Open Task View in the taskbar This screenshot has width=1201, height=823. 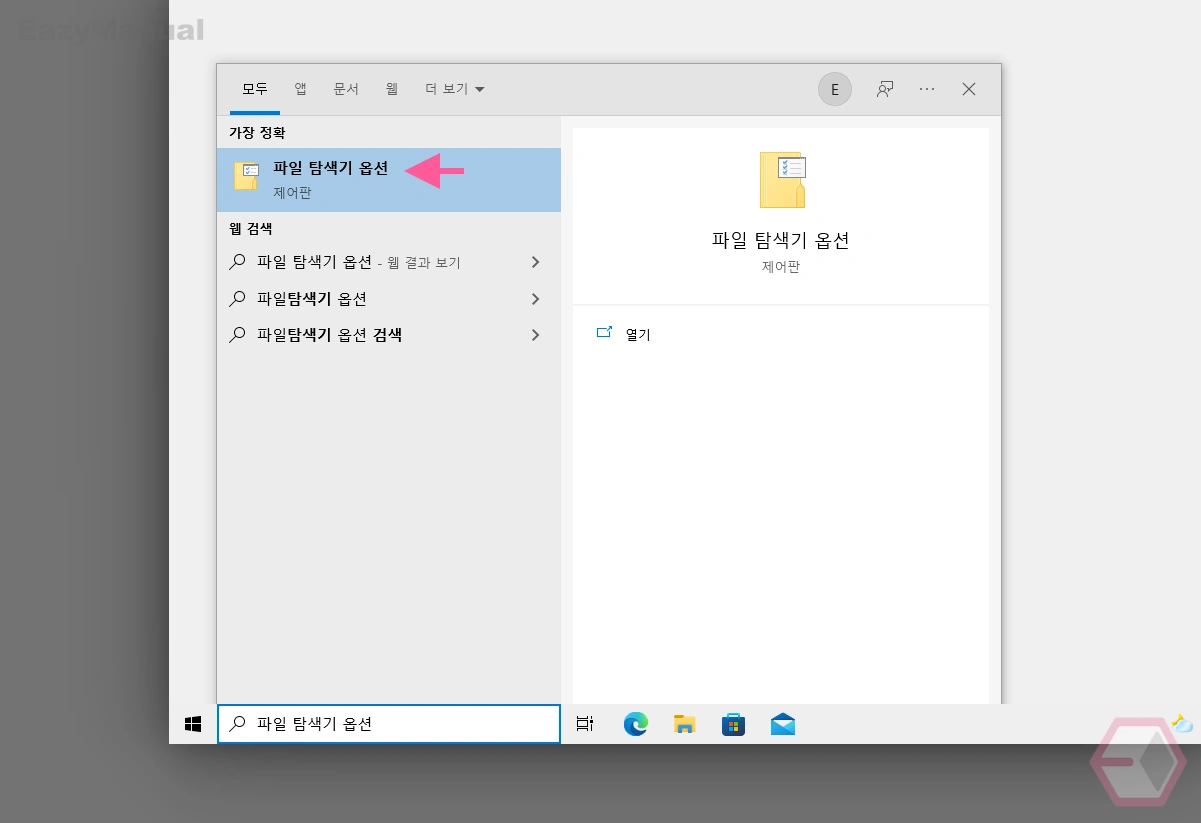point(585,724)
